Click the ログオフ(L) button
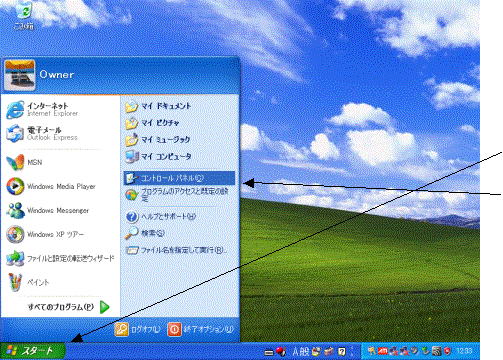The width and height of the screenshot is (503, 360). [x=138, y=329]
